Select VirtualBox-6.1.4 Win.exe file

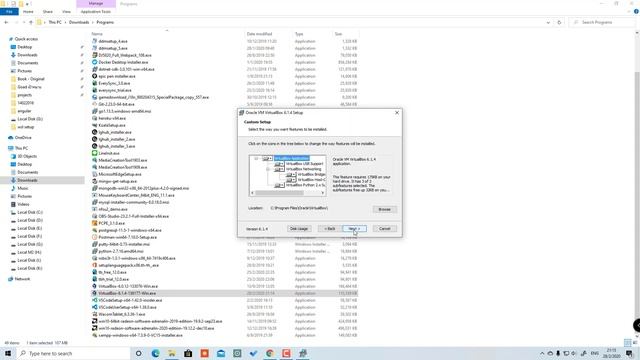tap(127, 293)
